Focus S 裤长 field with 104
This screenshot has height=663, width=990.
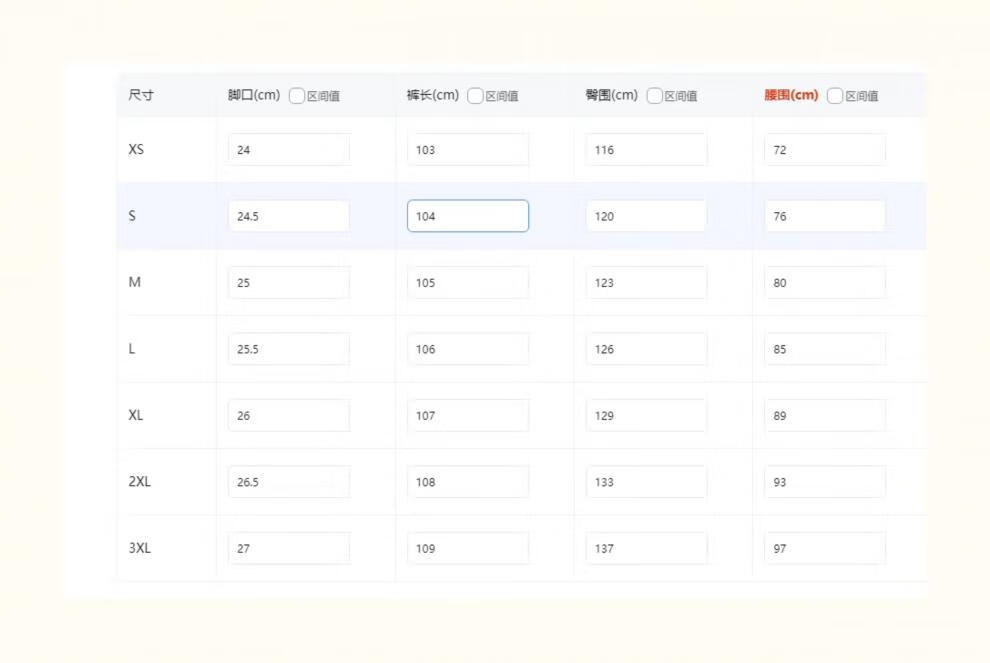pyautogui.click(x=468, y=216)
